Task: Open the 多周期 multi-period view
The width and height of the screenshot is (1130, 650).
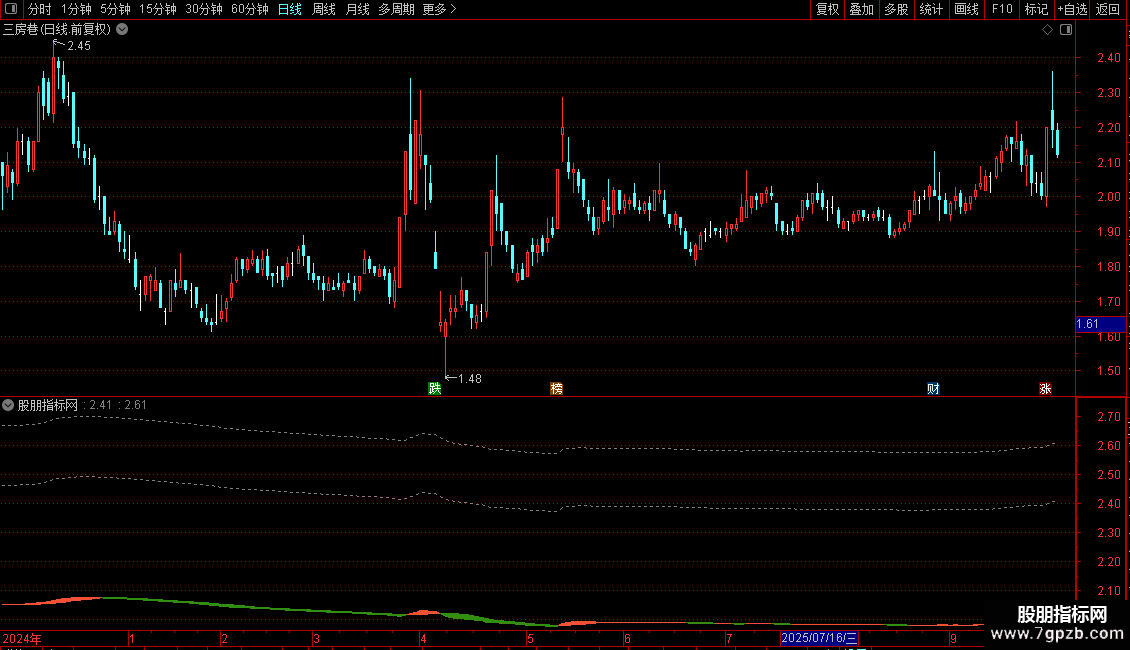Action: [x=396, y=9]
